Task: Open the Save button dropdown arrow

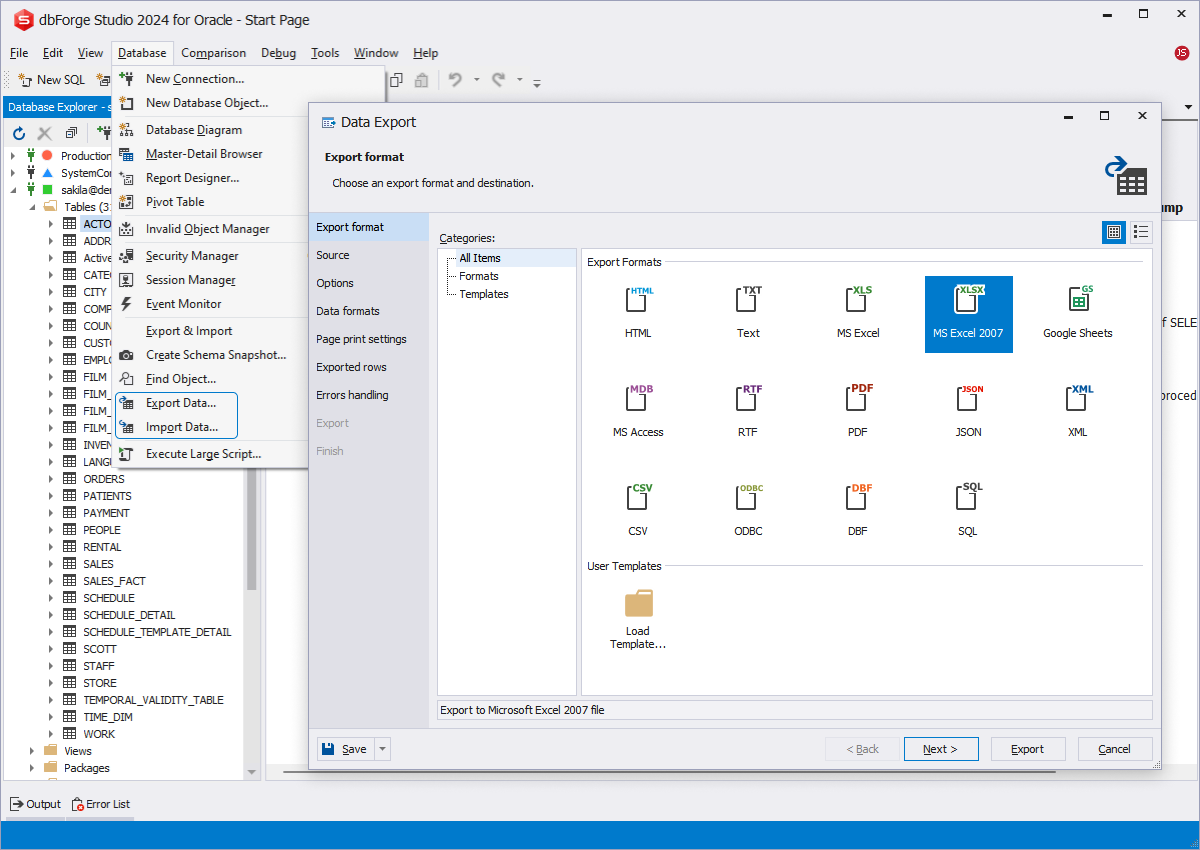Action: click(x=383, y=749)
